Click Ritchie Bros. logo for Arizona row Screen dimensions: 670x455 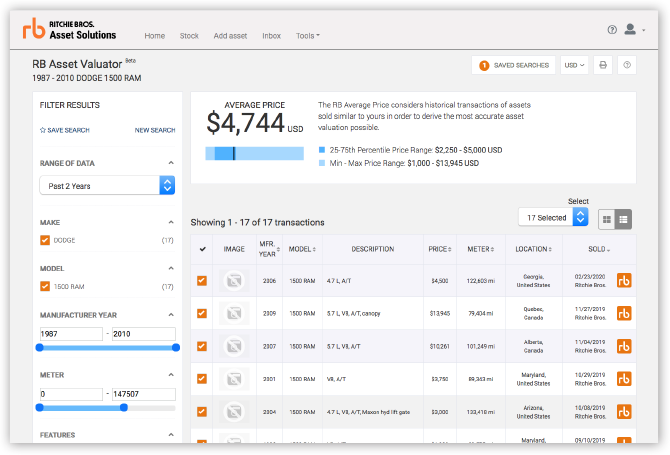[x=624, y=411]
